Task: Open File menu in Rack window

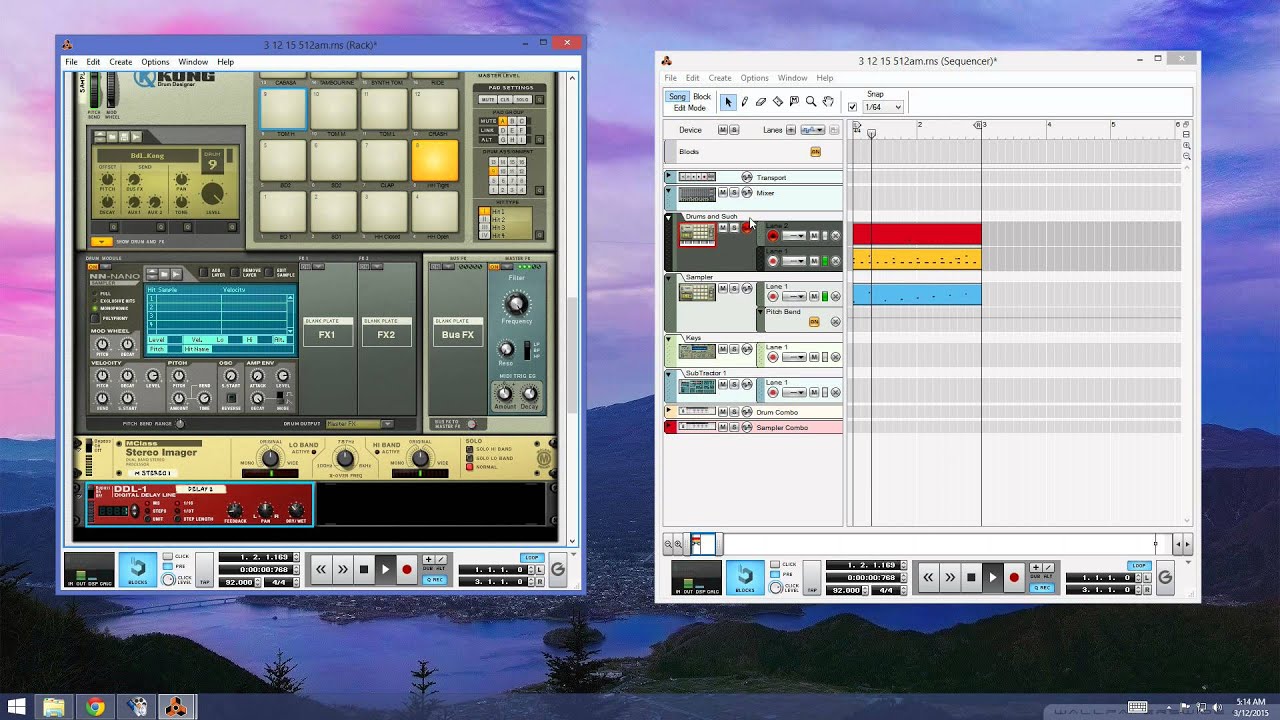Action: point(71,62)
